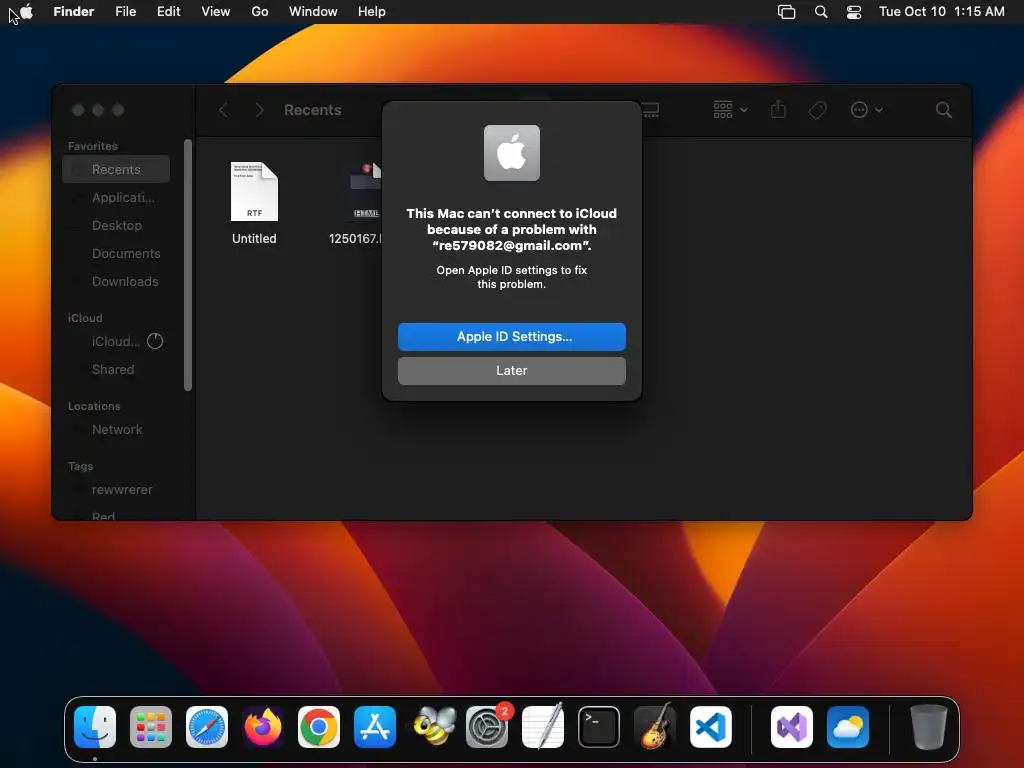
Task: Select the 1250167 HTML file
Action: tap(356, 203)
